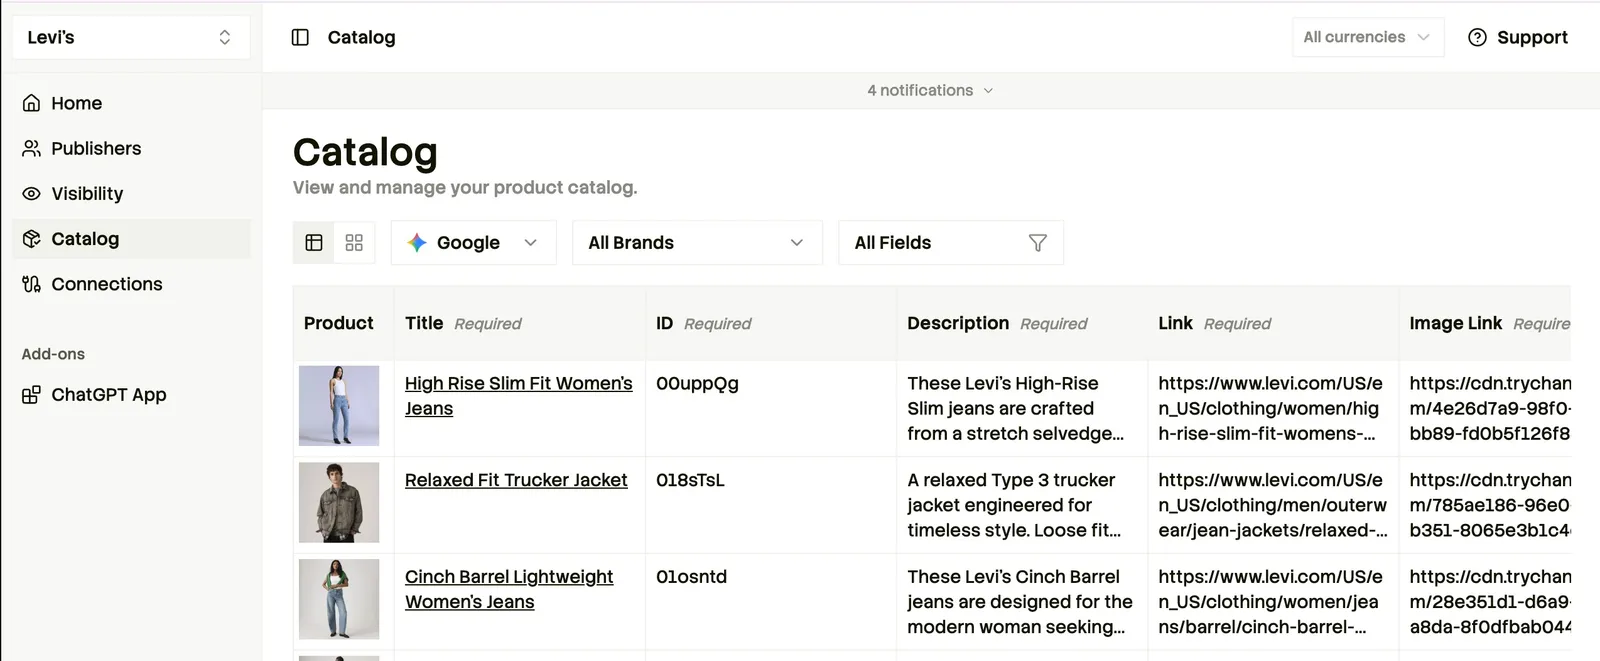Screen dimensions: 1600x661
Task: Click the Home house icon
Action: (31, 103)
